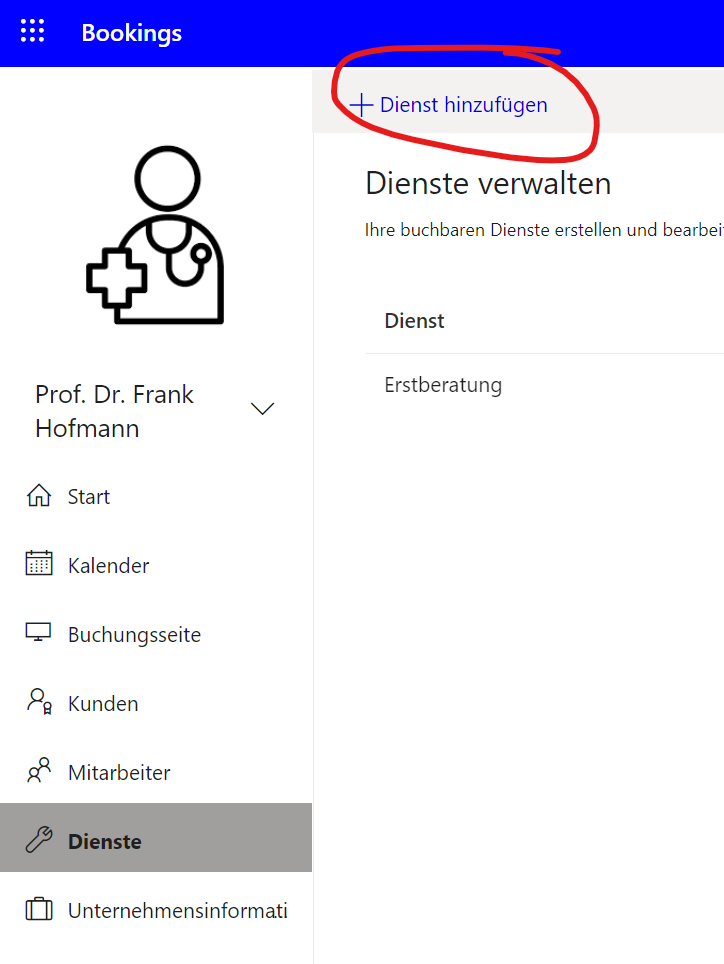This screenshot has height=964, width=724.
Task: Click the plus icon beside Dienst hinzufügen
Action: click(361, 105)
